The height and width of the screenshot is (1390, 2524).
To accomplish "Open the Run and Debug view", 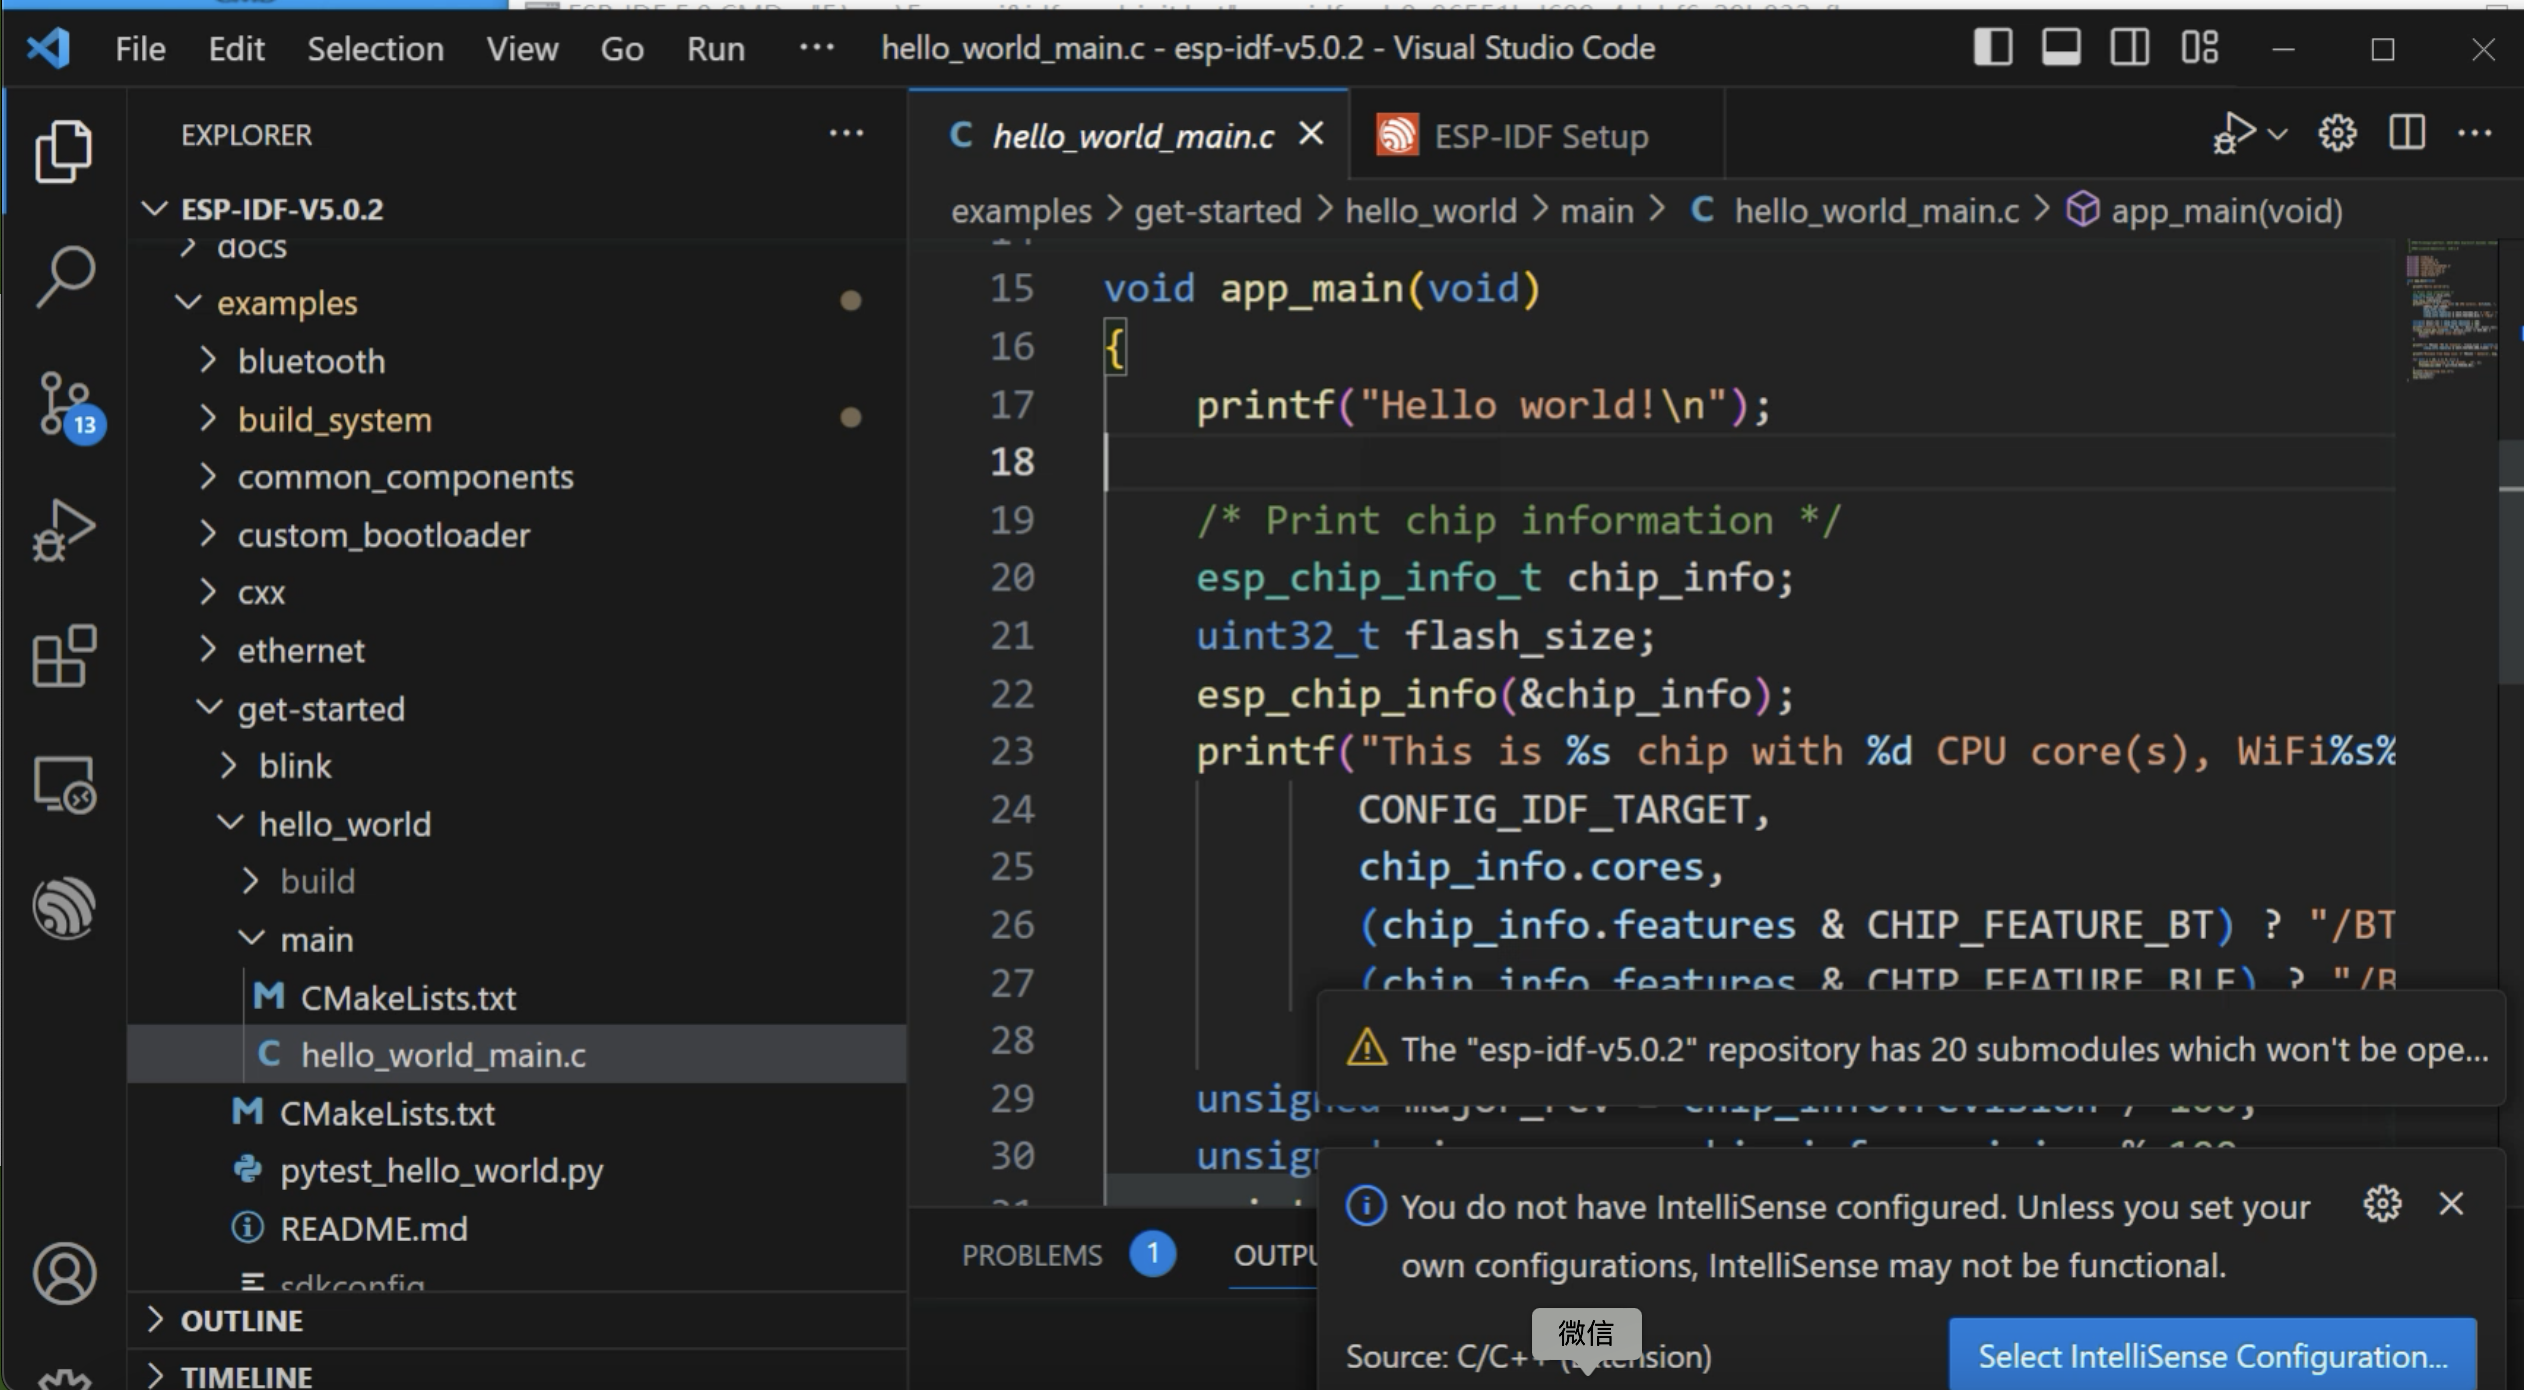I will click(64, 530).
